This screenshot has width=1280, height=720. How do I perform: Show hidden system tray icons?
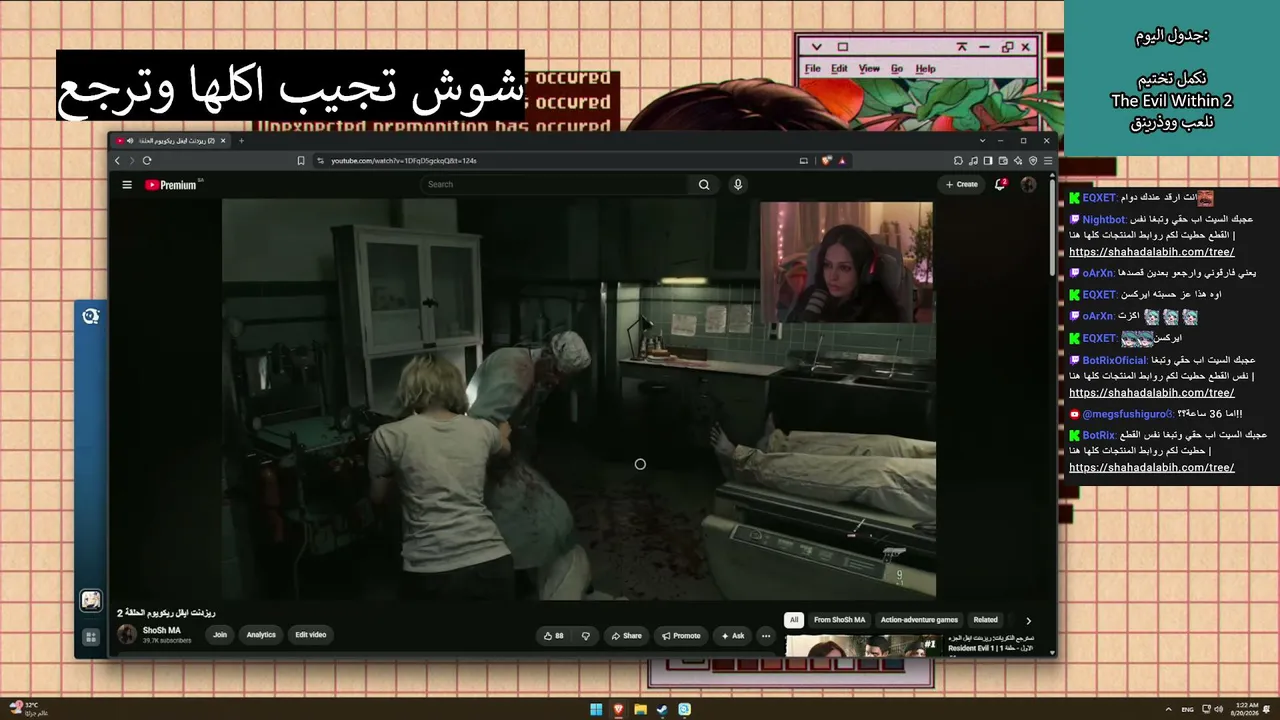click(1168, 710)
